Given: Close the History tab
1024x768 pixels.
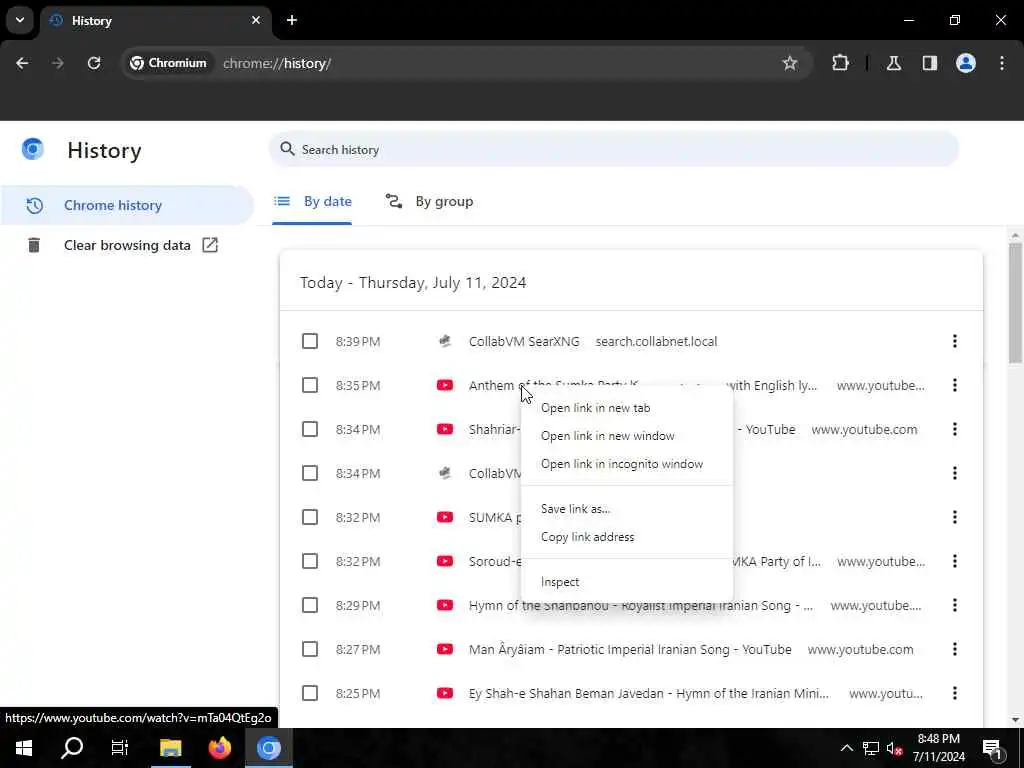Looking at the screenshot, I should 256,20.
